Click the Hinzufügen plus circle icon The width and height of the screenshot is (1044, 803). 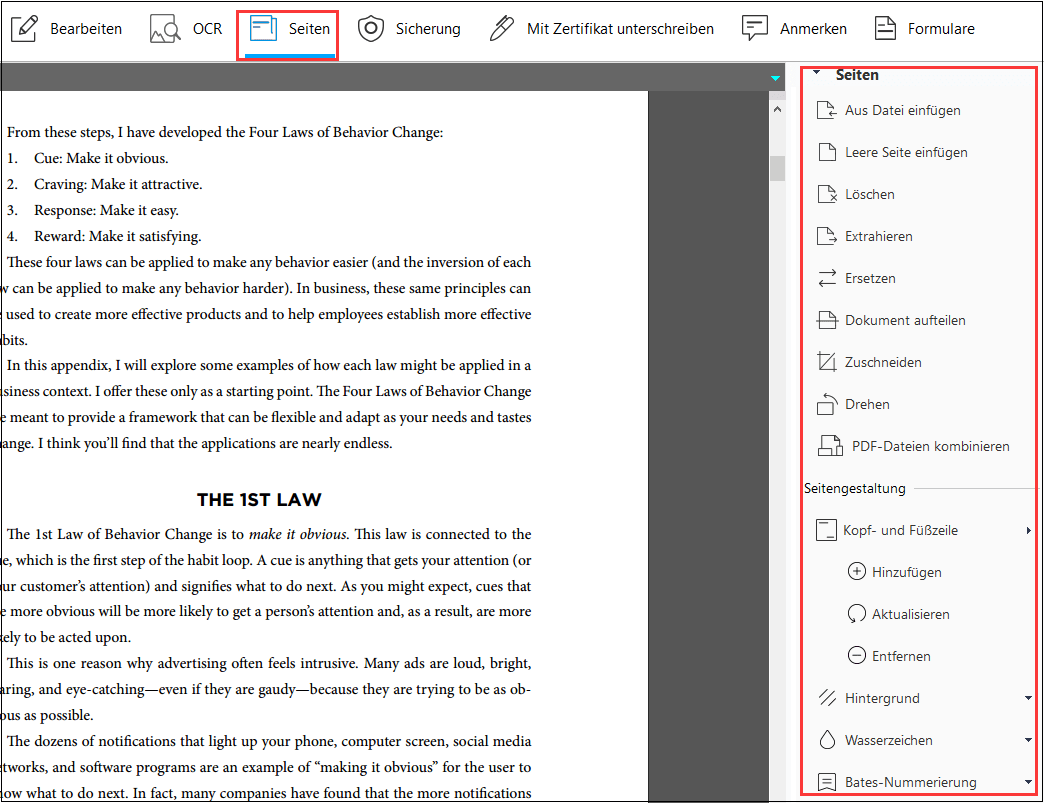click(x=856, y=572)
